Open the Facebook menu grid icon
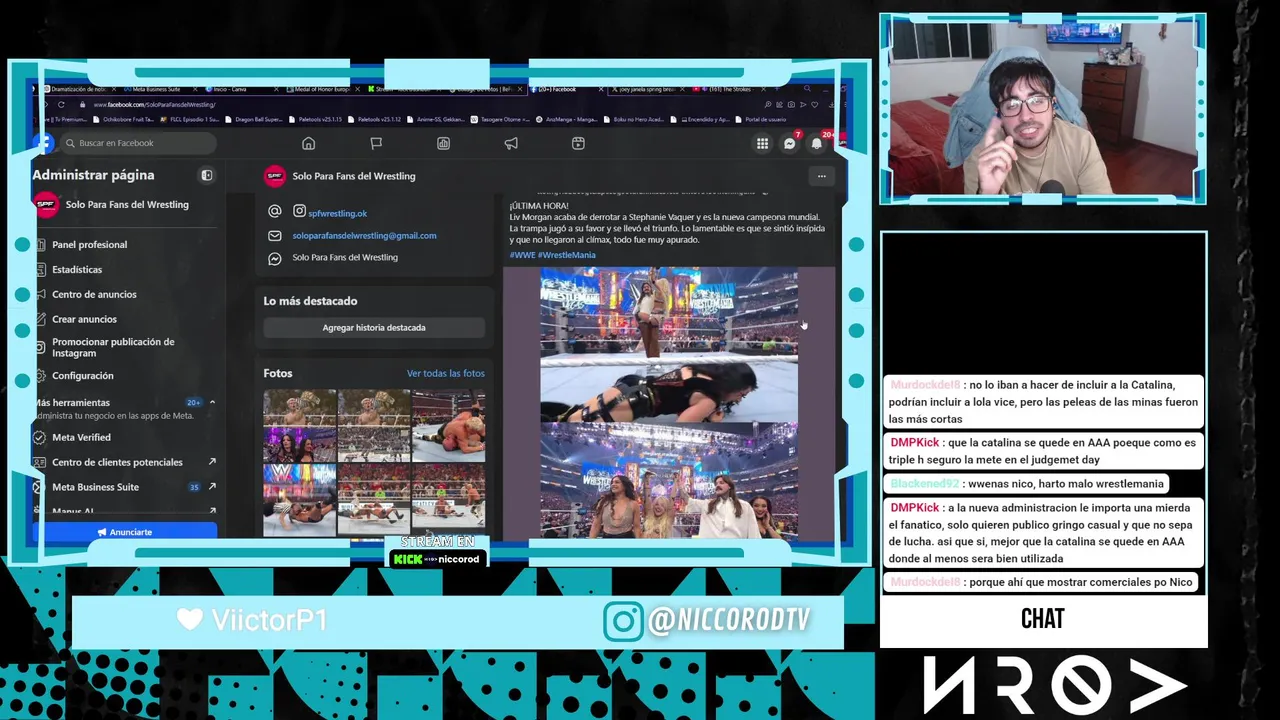This screenshot has height=720, width=1280. coord(762,143)
